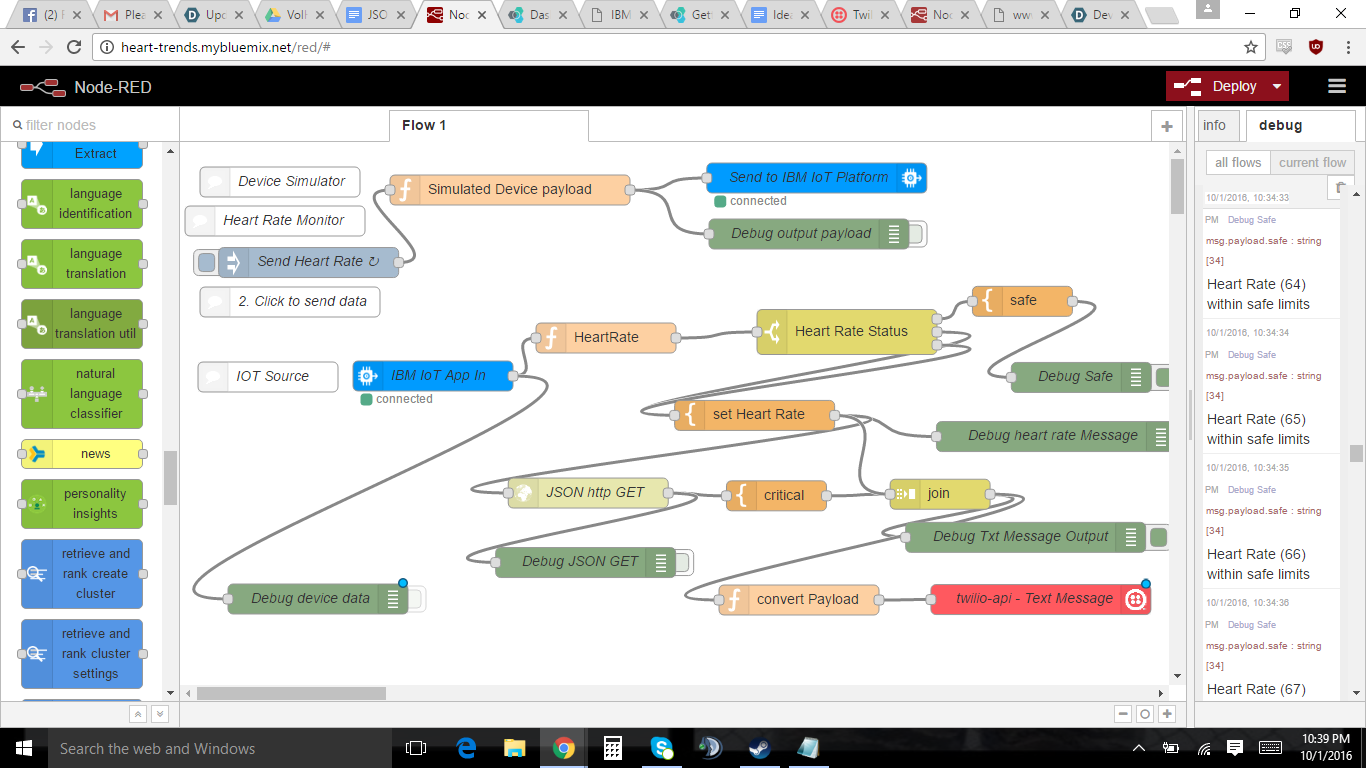Select the JSON http GET request node
This screenshot has width=1366, height=768.
click(x=588, y=493)
